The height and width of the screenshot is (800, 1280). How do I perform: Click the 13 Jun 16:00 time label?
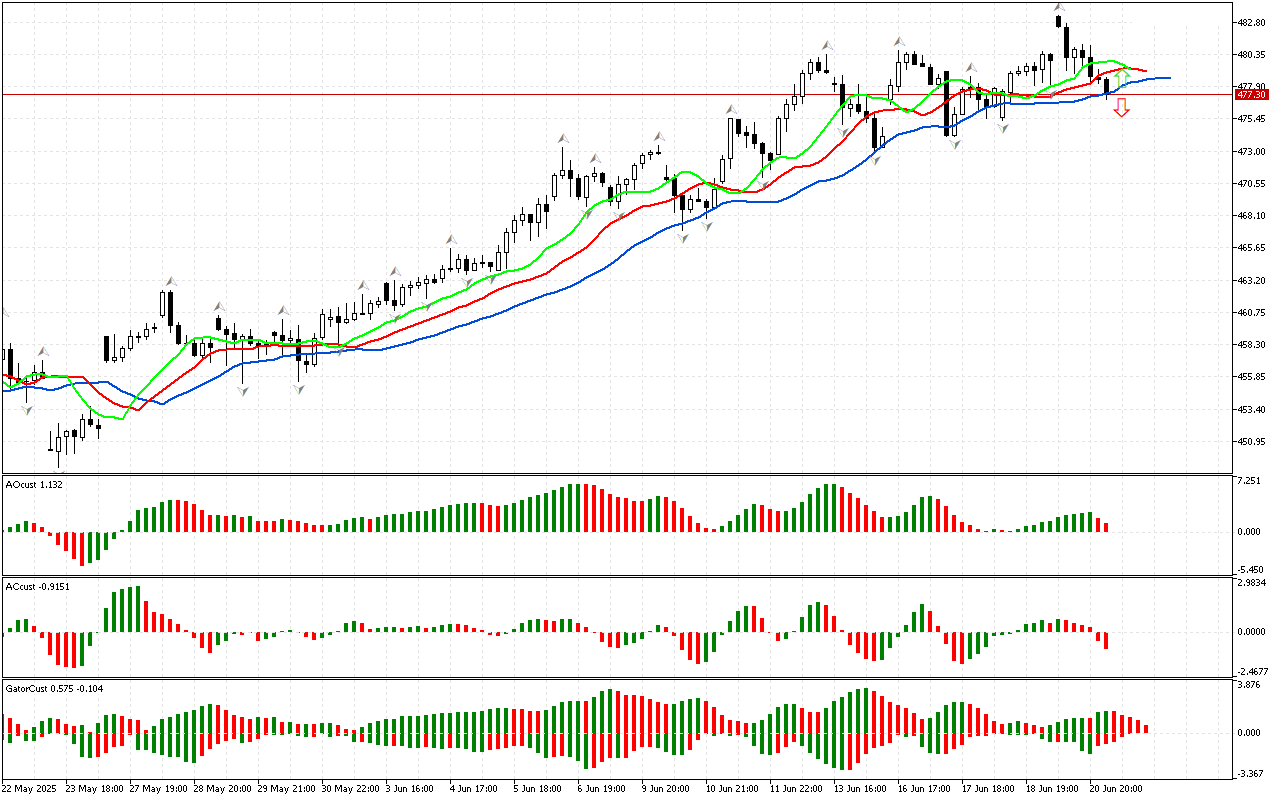860,788
